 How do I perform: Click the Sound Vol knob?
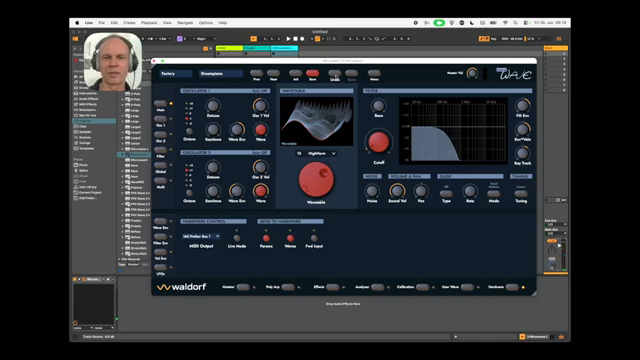(397, 191)
